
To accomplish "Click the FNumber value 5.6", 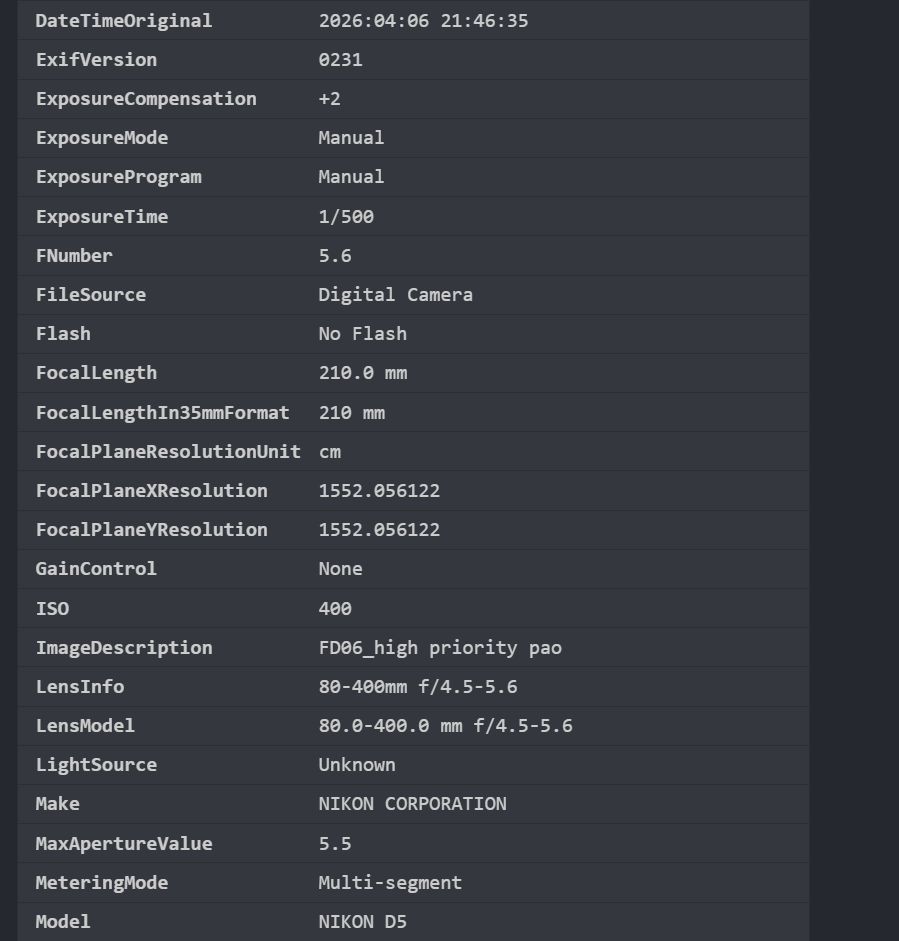I will [335, 256].
